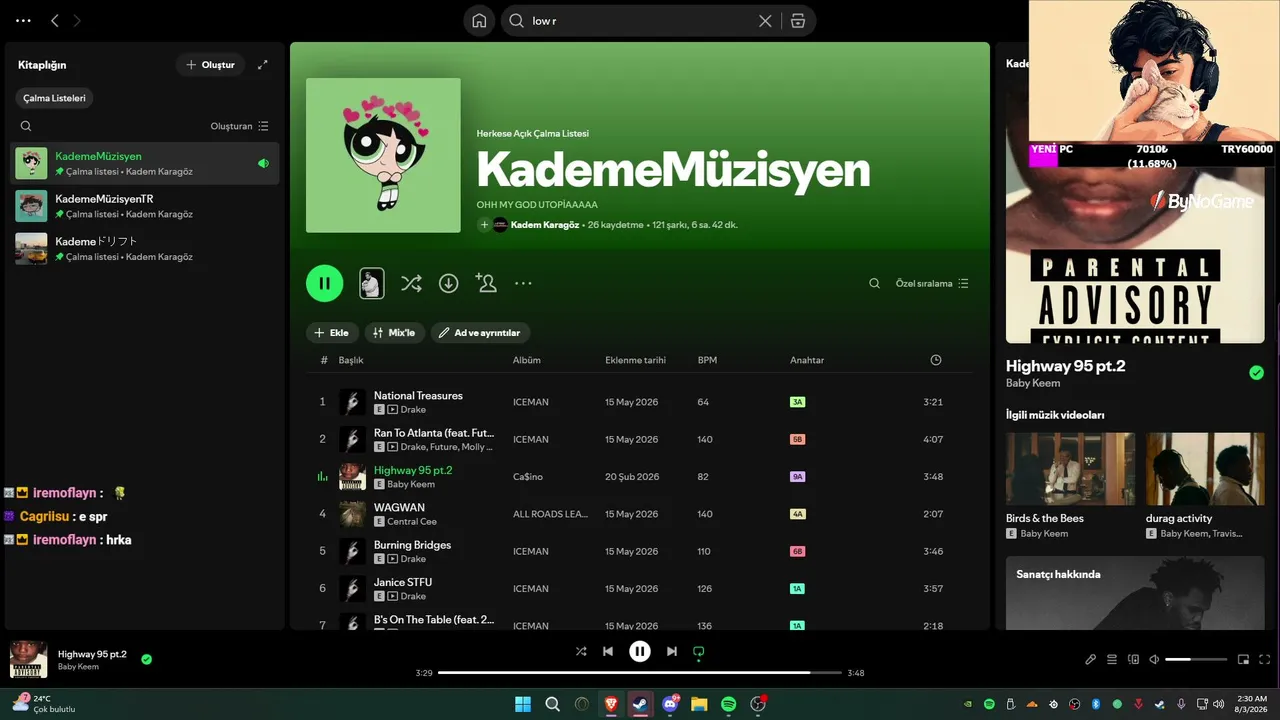Expand the library panel to full view
The width and height of the screenshot is (1280, 720).
point(263,65)
